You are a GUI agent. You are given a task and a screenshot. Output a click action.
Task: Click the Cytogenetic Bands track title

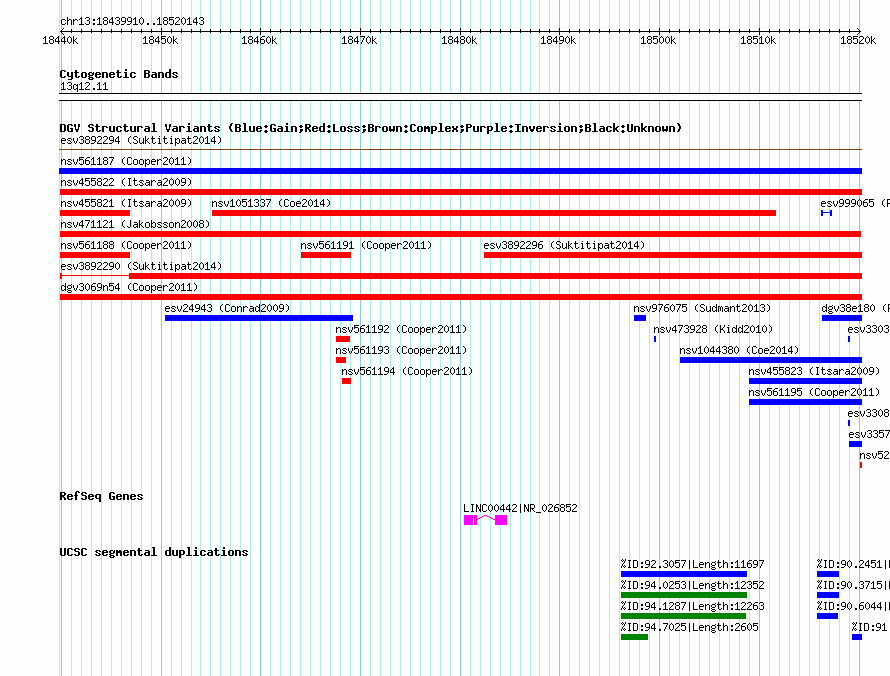click(119, 74)
